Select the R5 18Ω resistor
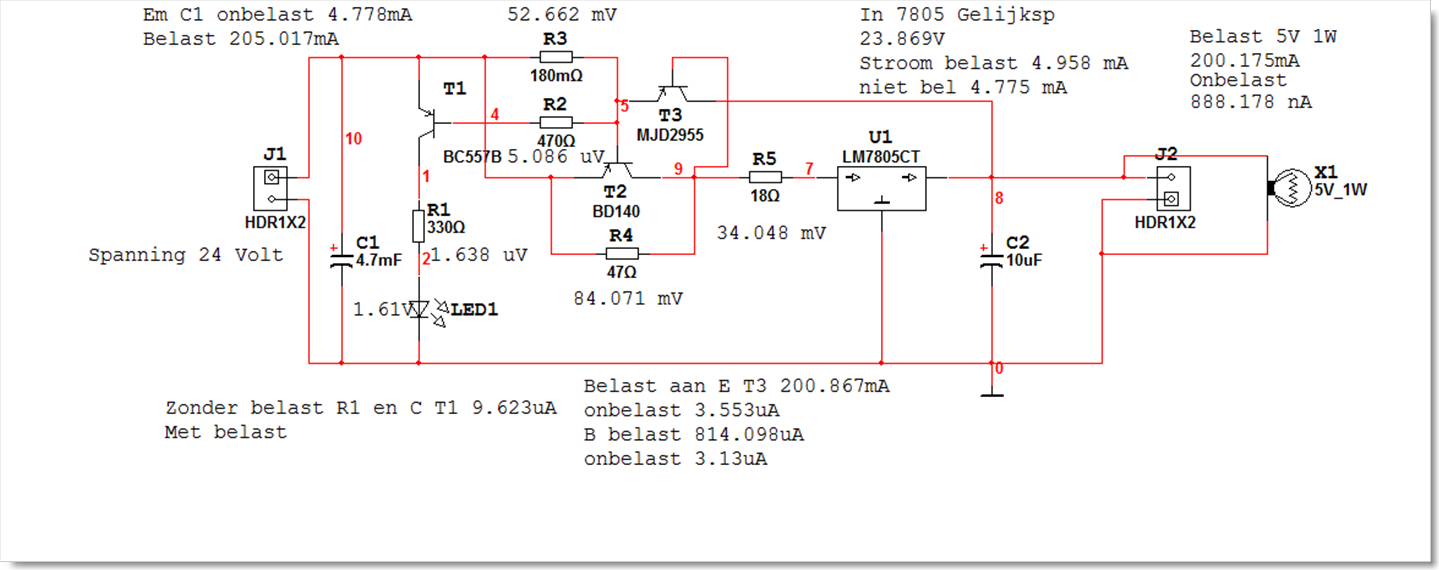1439x570 pixels. pyautogui.click(x=765, y=177)
